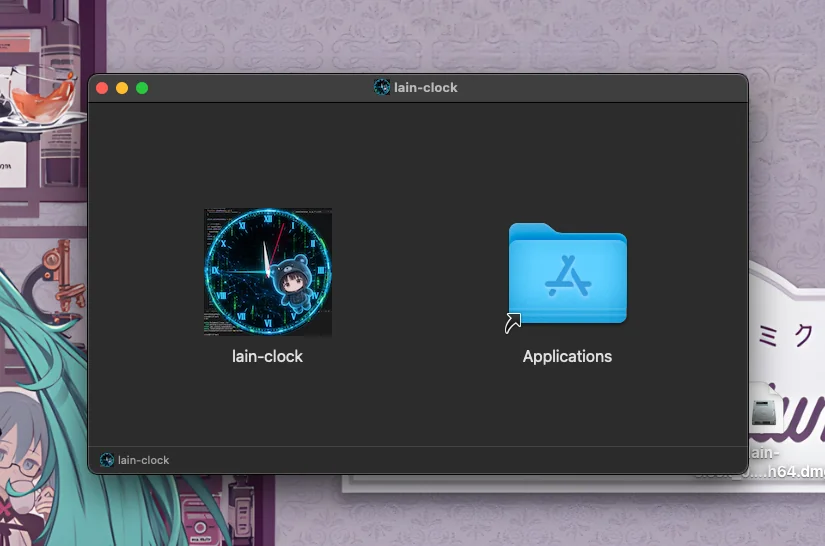Image resolution: width=825 pixels, height=546 pixels.
Task: Click the 'Applications' label under the folder
Action: click(567, 357)
